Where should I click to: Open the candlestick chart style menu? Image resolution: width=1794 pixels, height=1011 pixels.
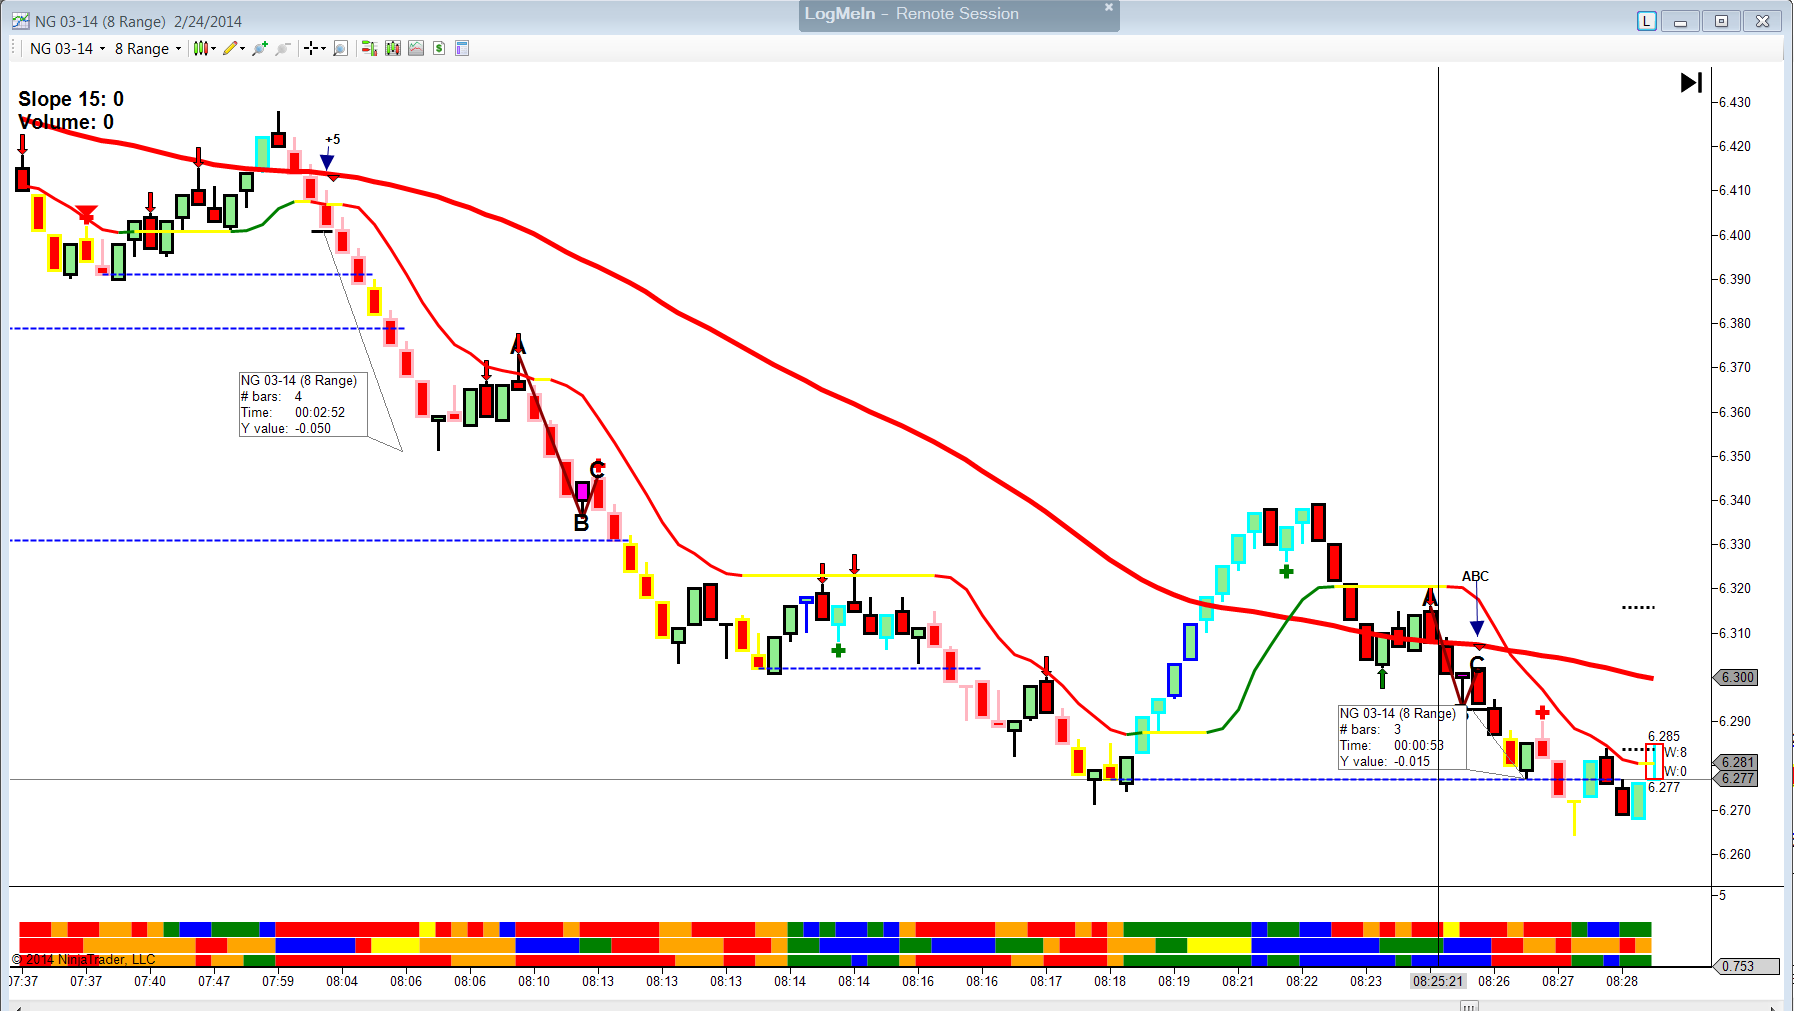pyautogui.click(x=204, y=48)
